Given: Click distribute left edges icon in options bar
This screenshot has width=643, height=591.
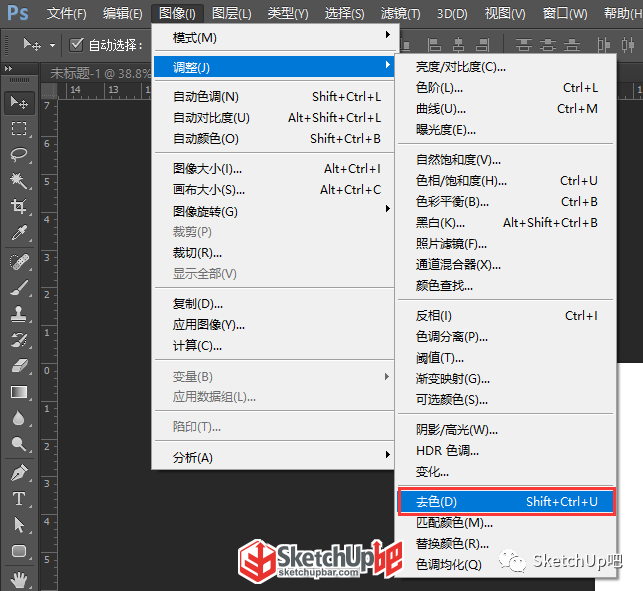Looking at the screenshot, I should [604, 44].
